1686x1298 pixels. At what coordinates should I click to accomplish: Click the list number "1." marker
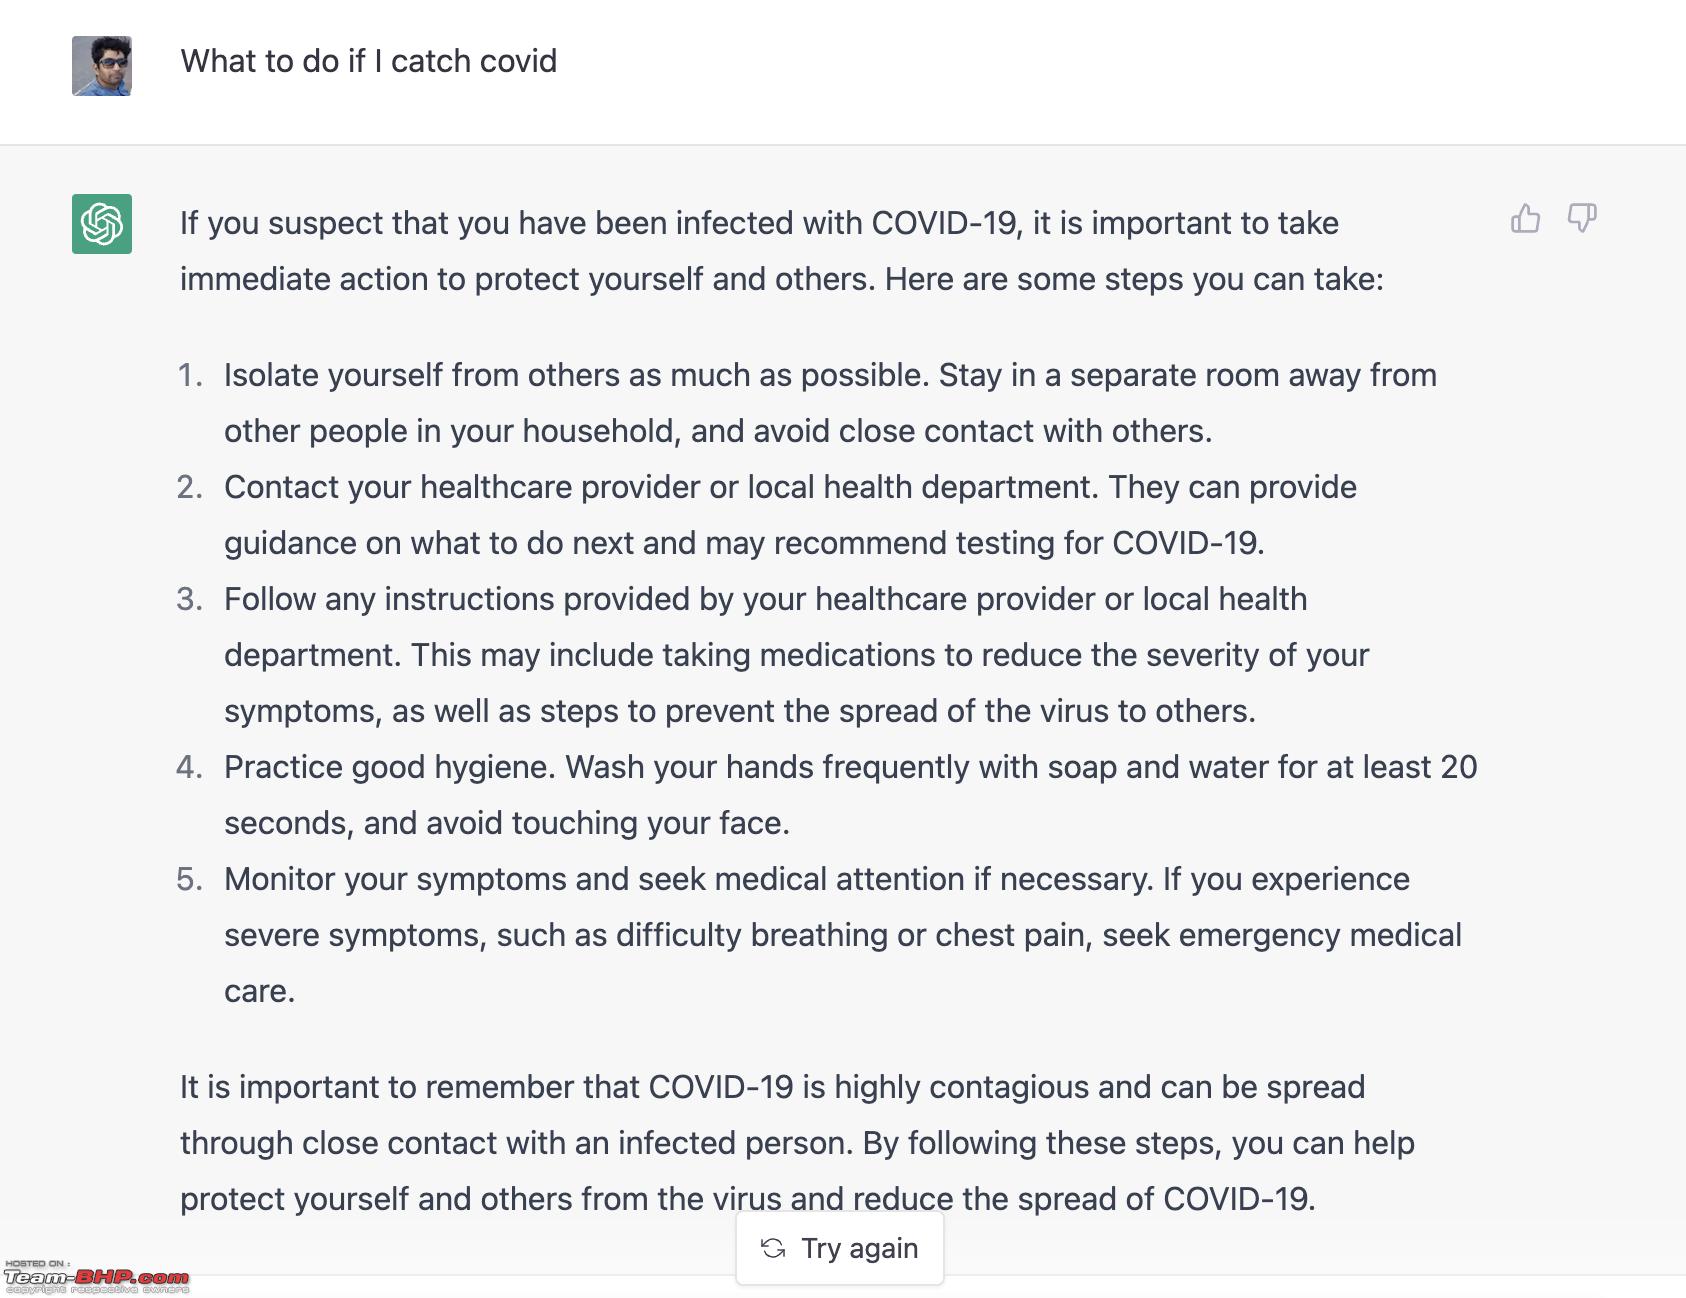click(x=190, y=375)
